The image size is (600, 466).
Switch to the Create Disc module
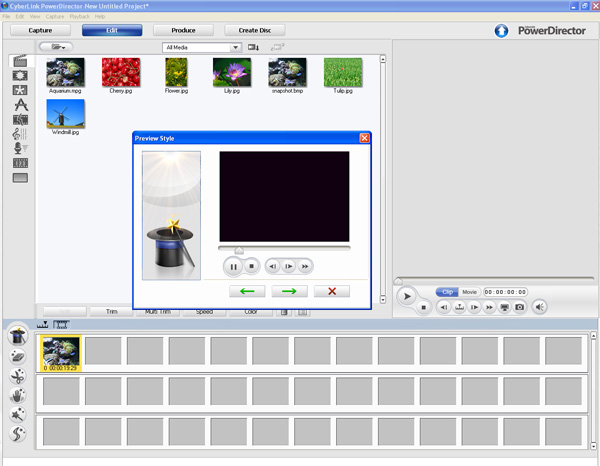[x=255, y=30]
